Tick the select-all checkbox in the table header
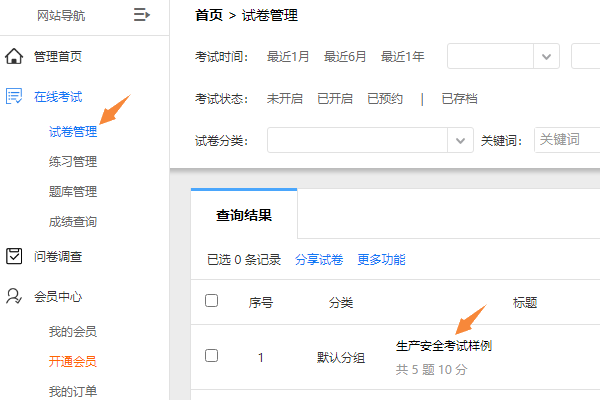600x400 pixels. [x=212, y=301]
